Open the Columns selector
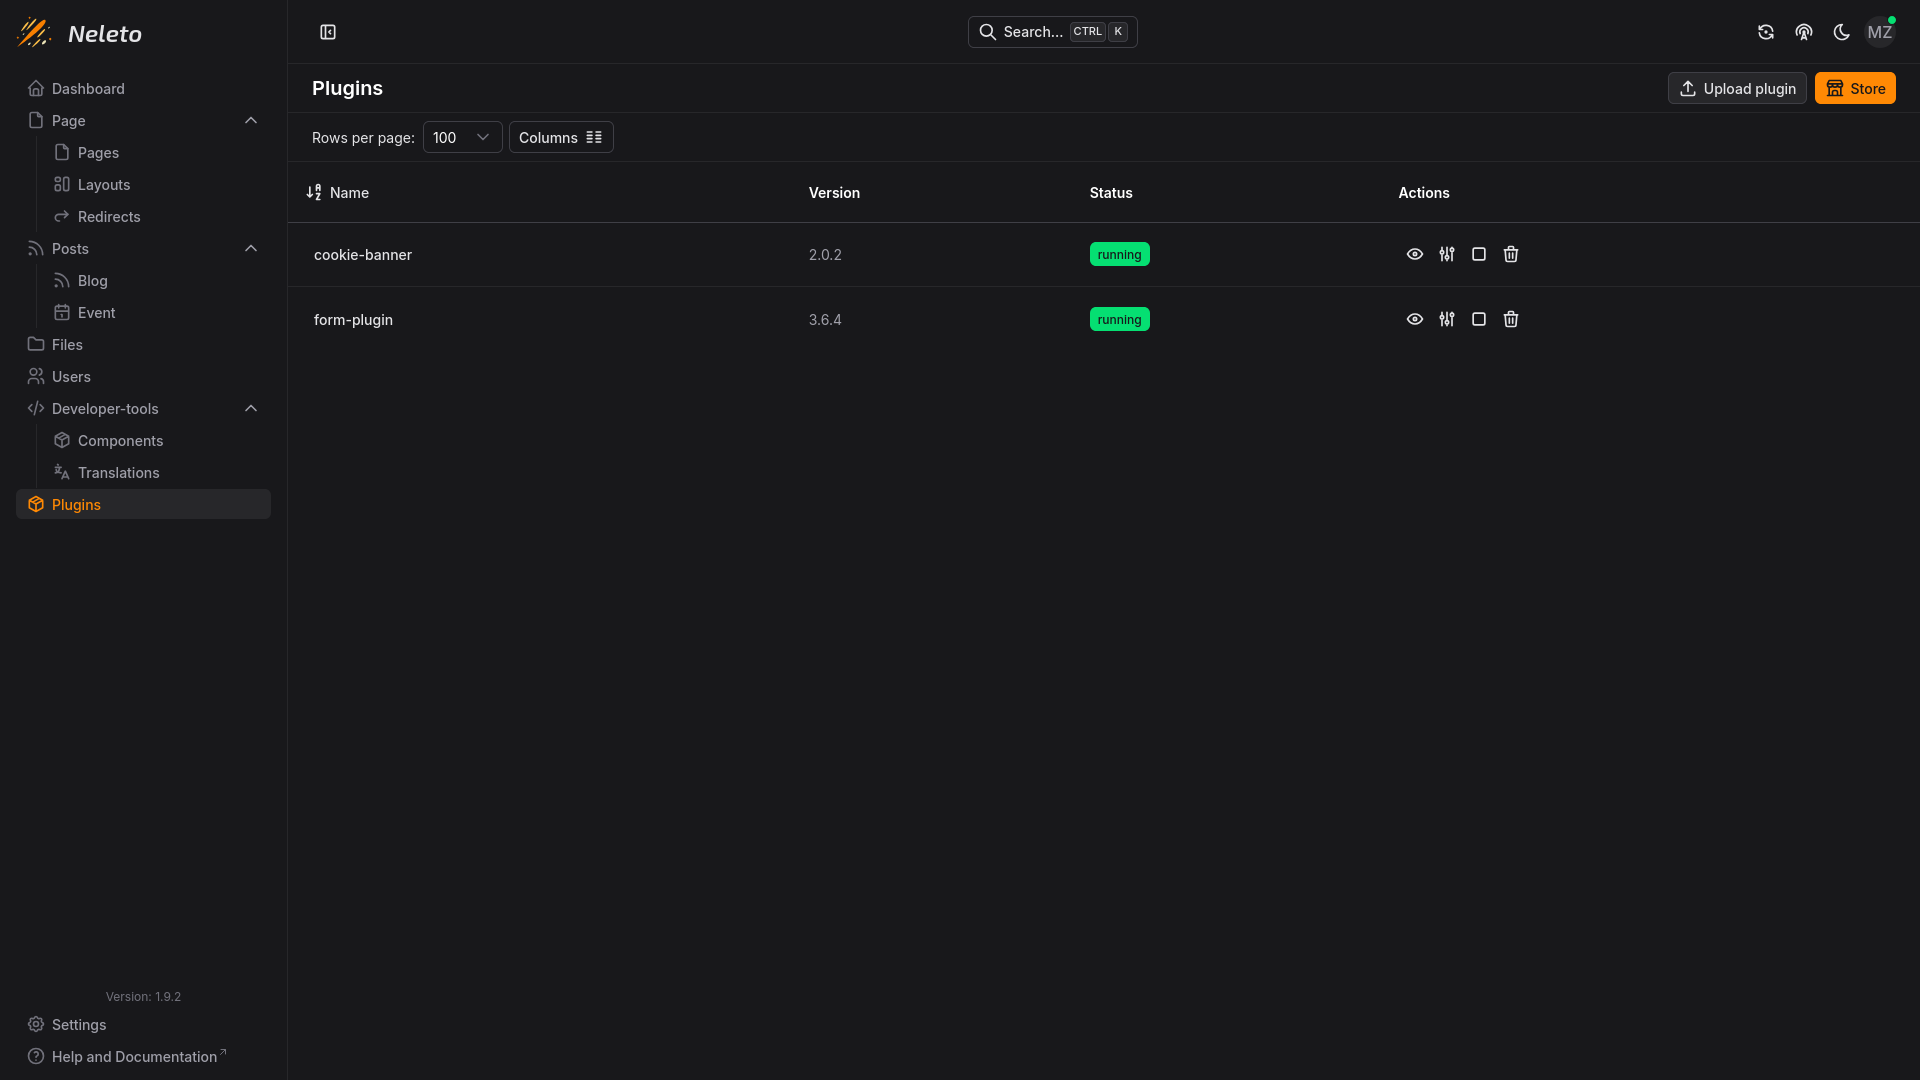Image resolution: width=1920 pixels, height=1080 pixels. [x=560, y=137]
